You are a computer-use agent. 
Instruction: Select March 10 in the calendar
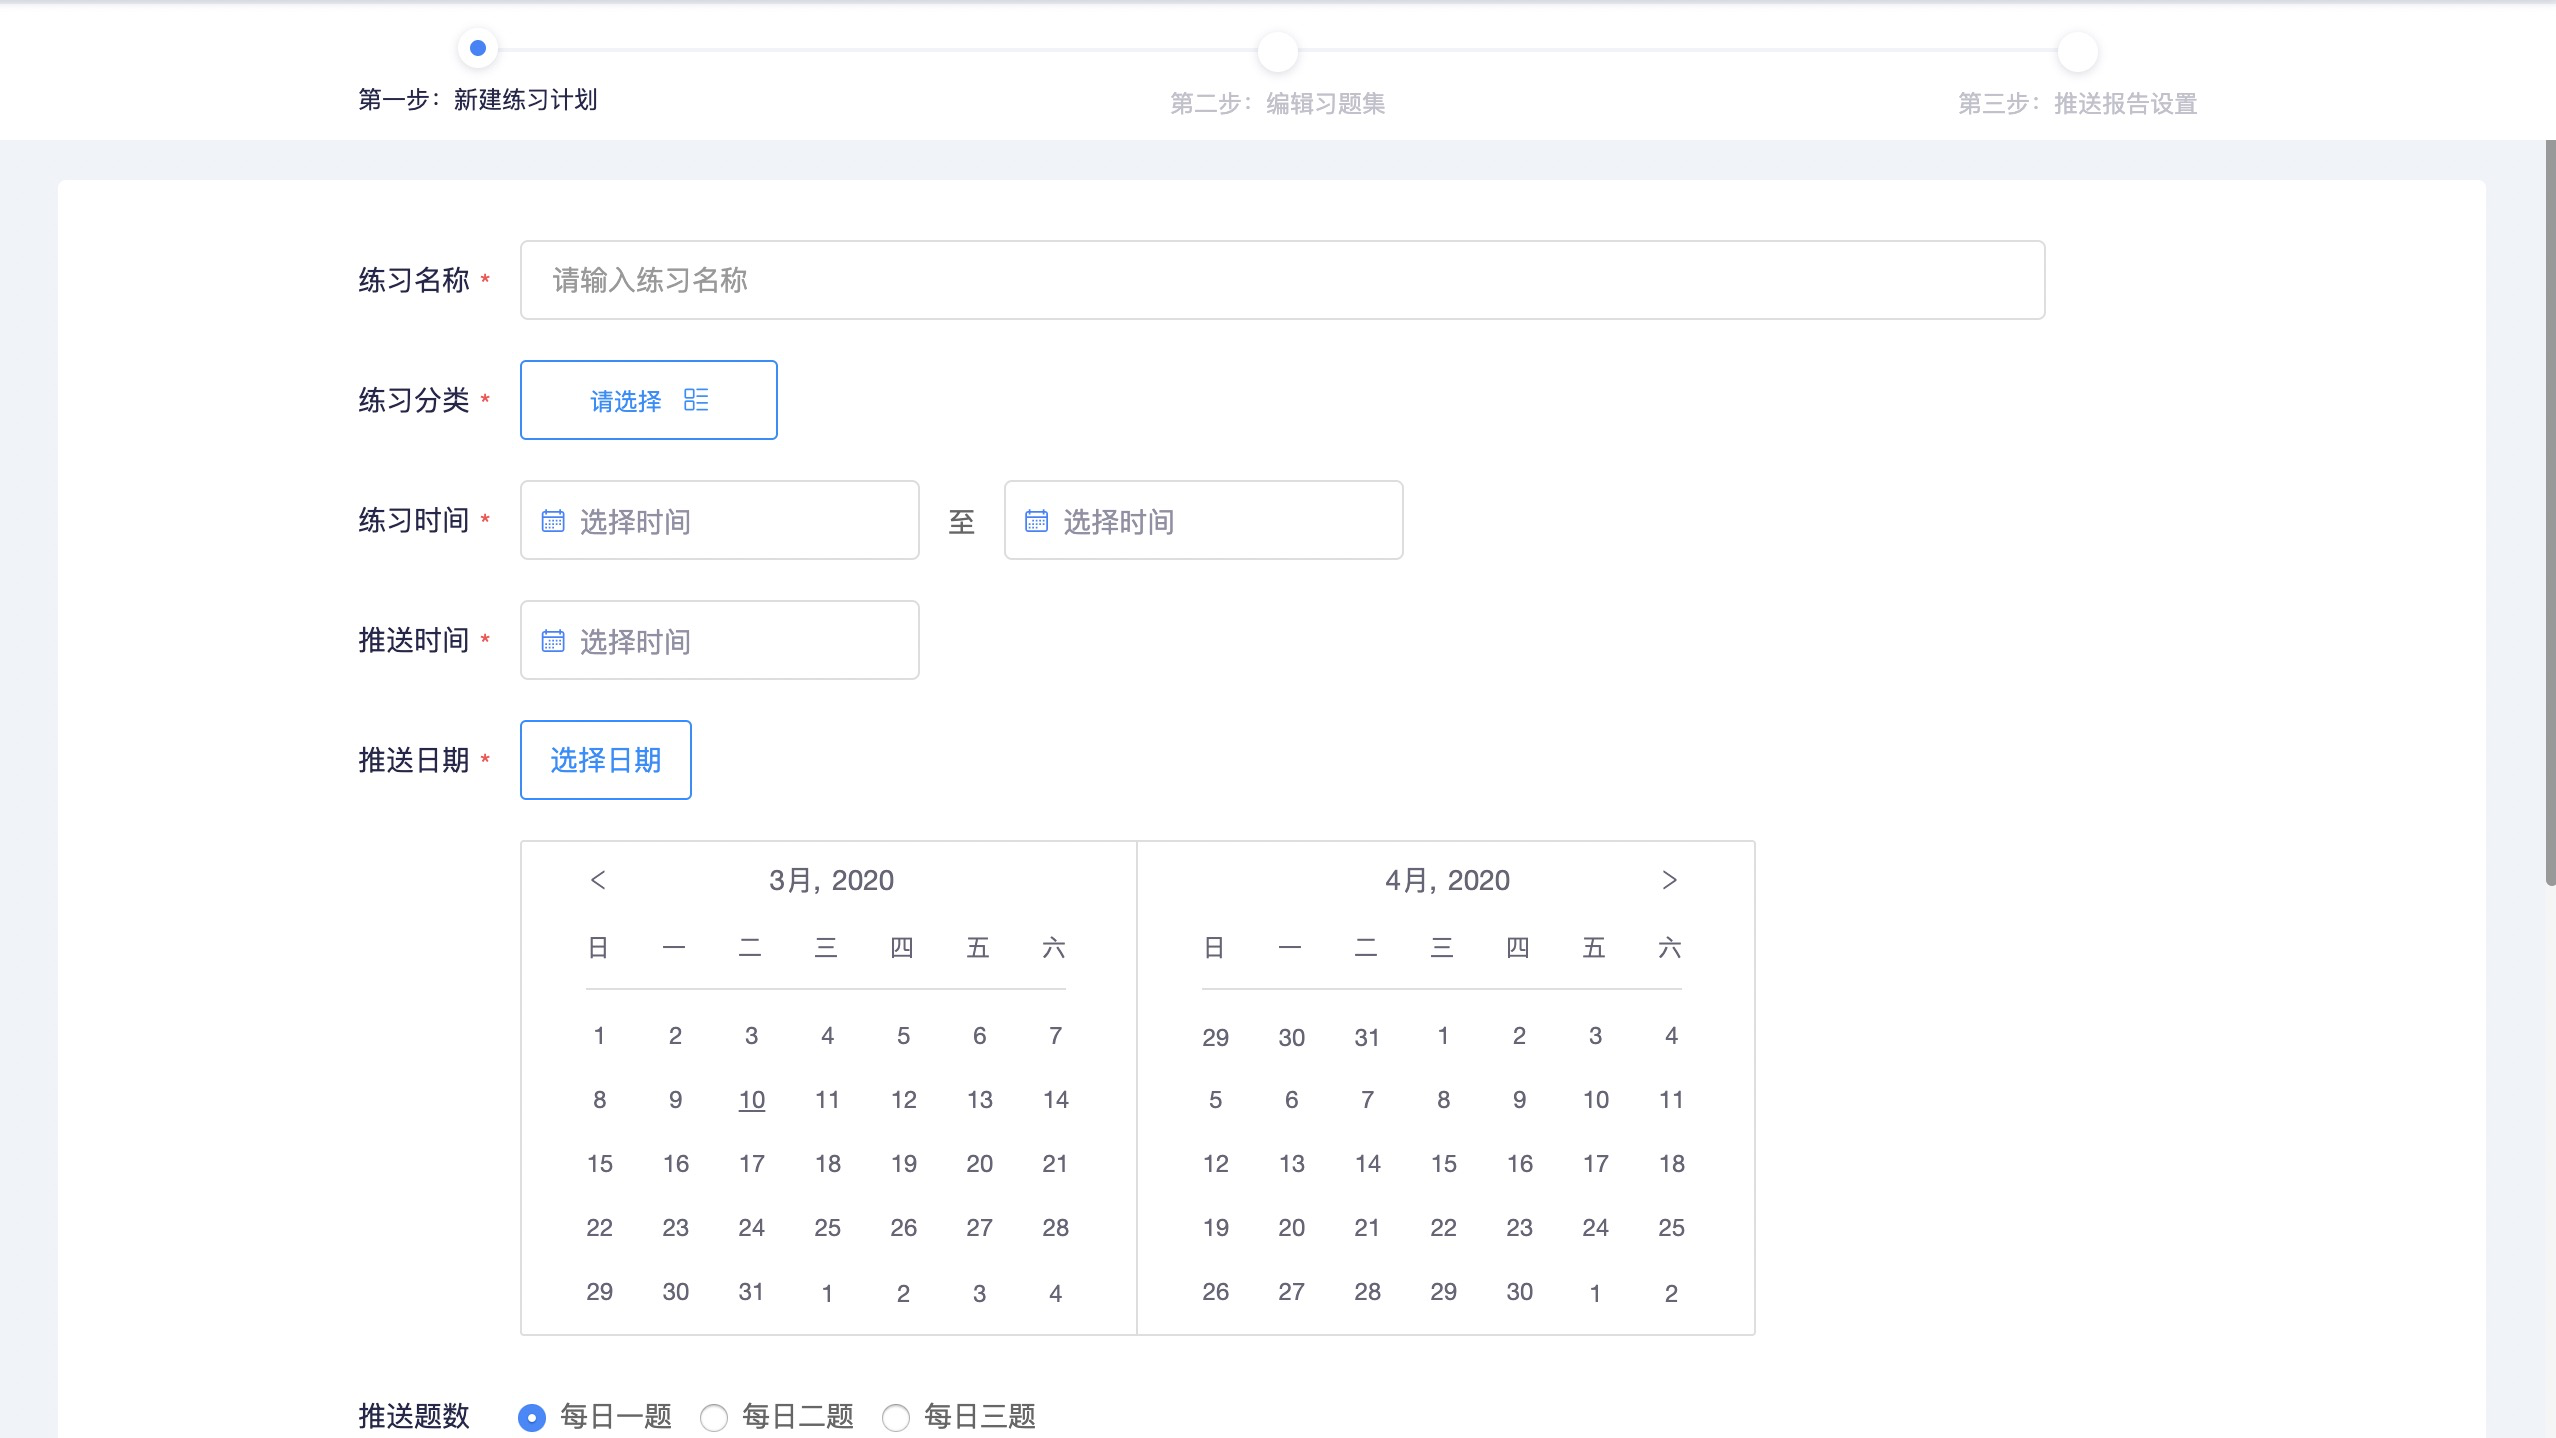coord(751,1100)
